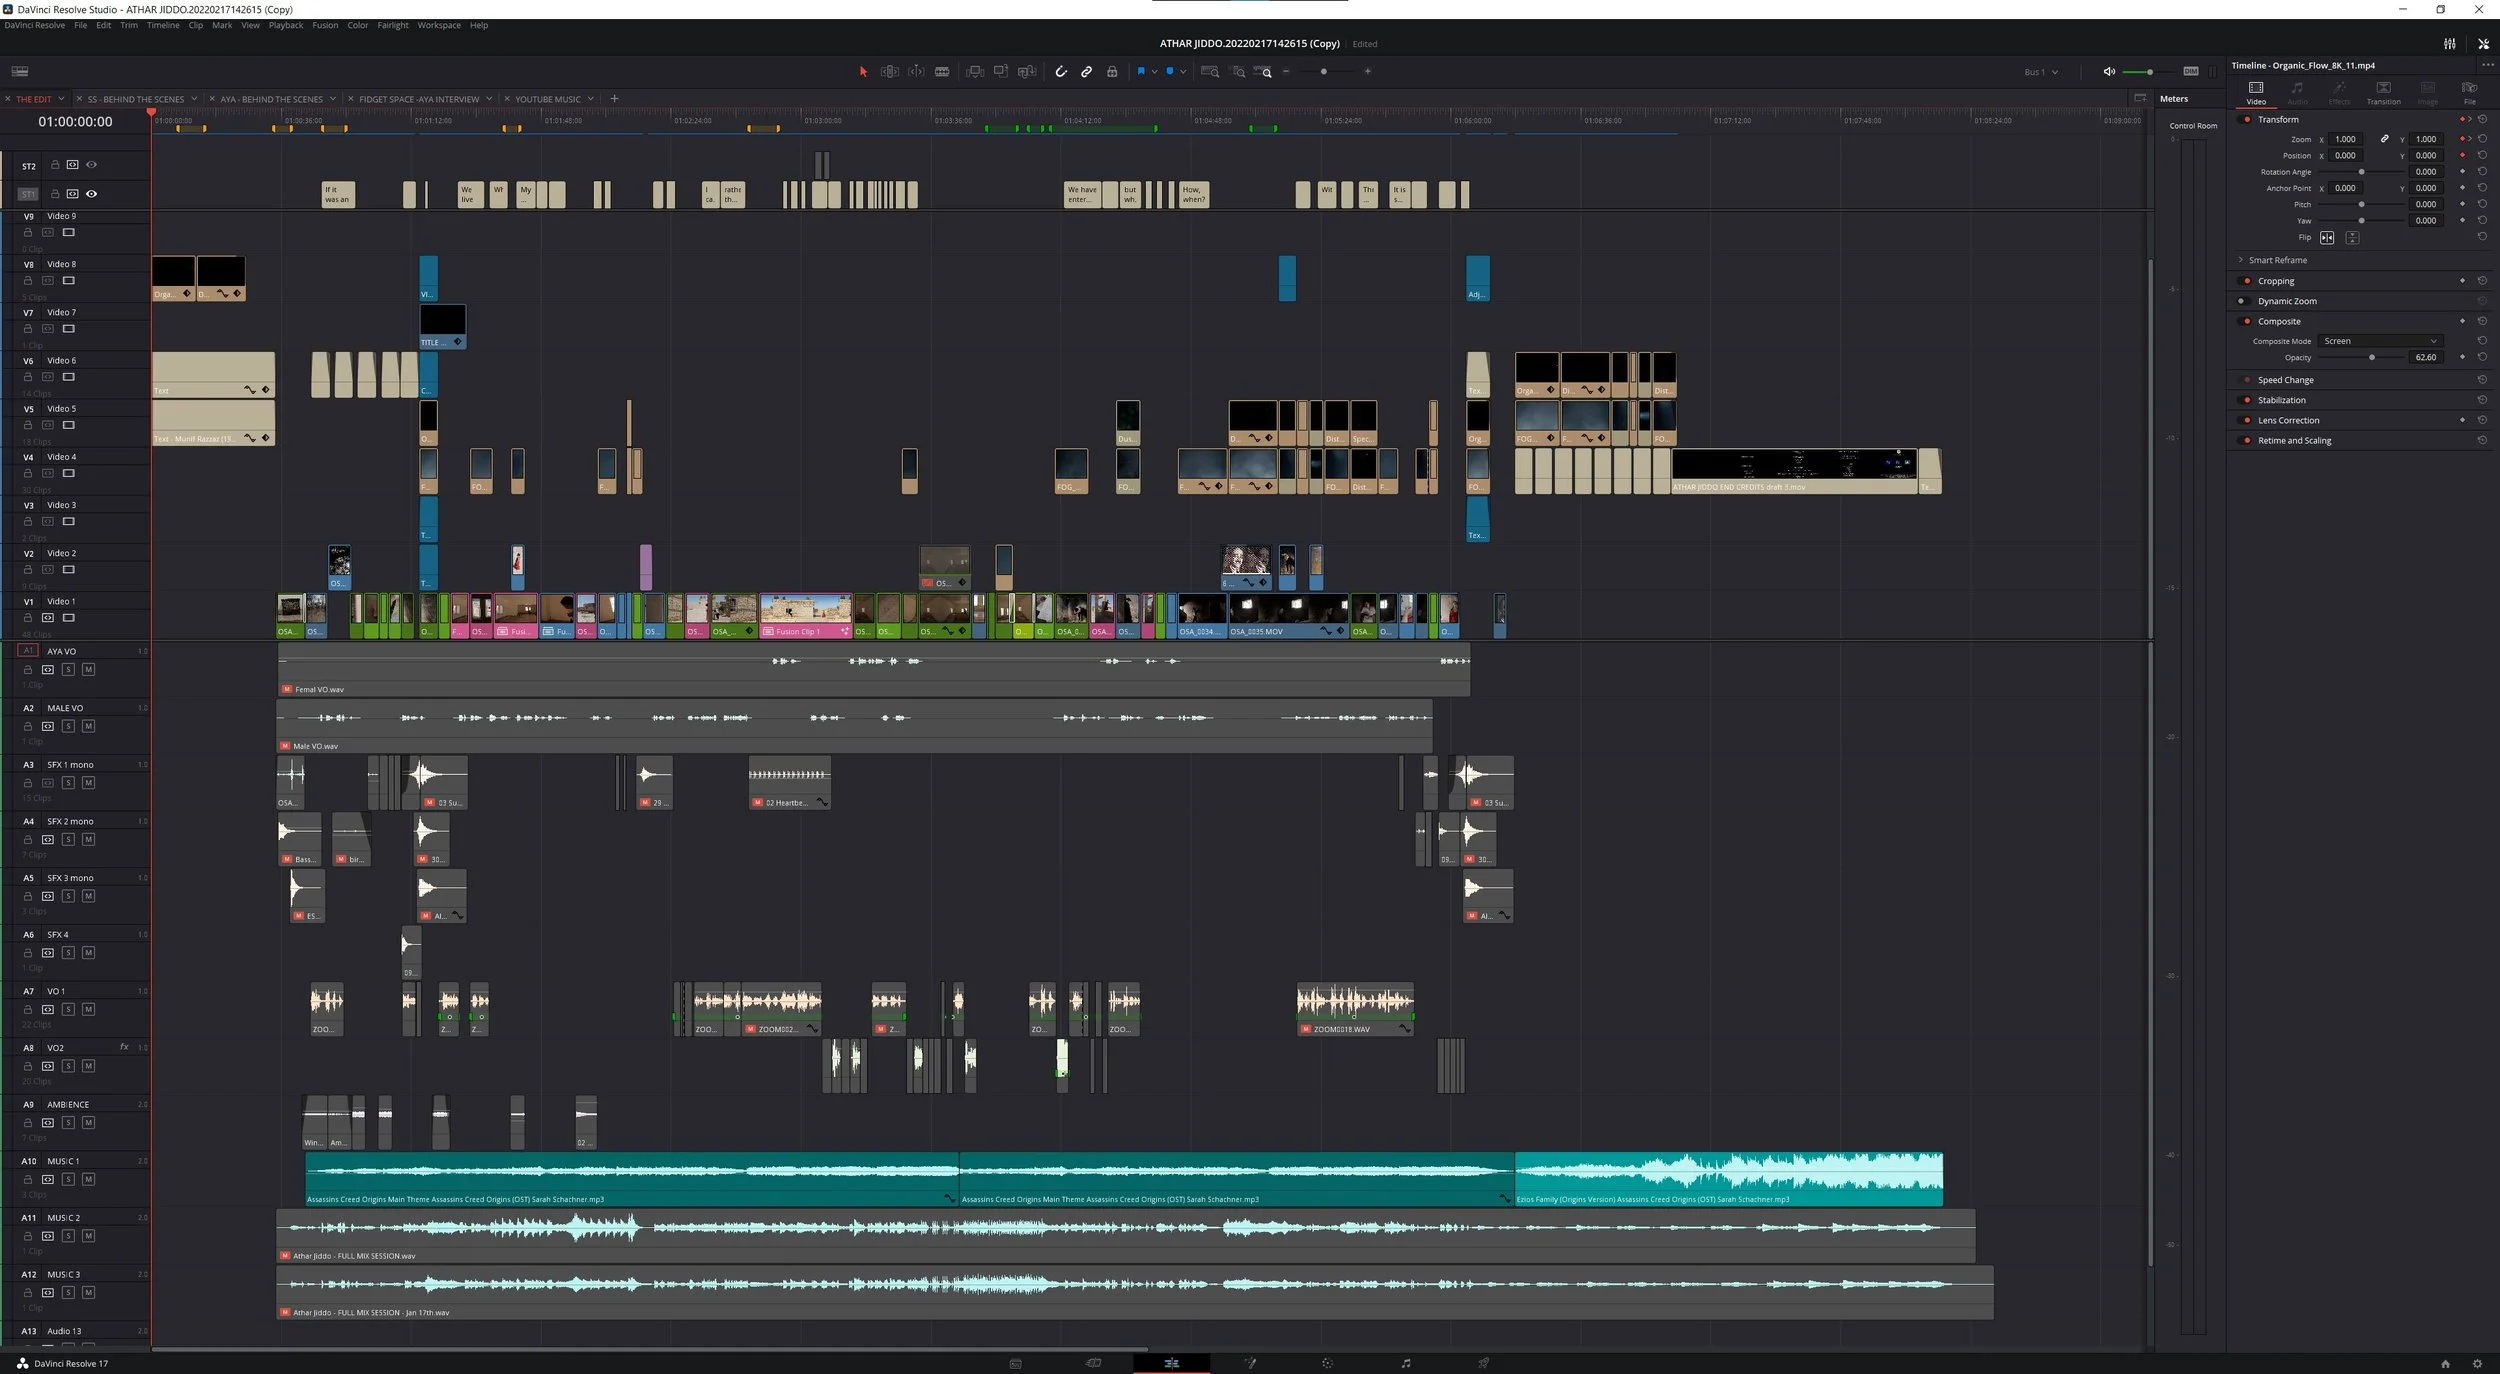Screen dimensions: 2500x1374
Task: Click the flip horizontal button
Action: pyautogui.click(x=2327, y=238)
